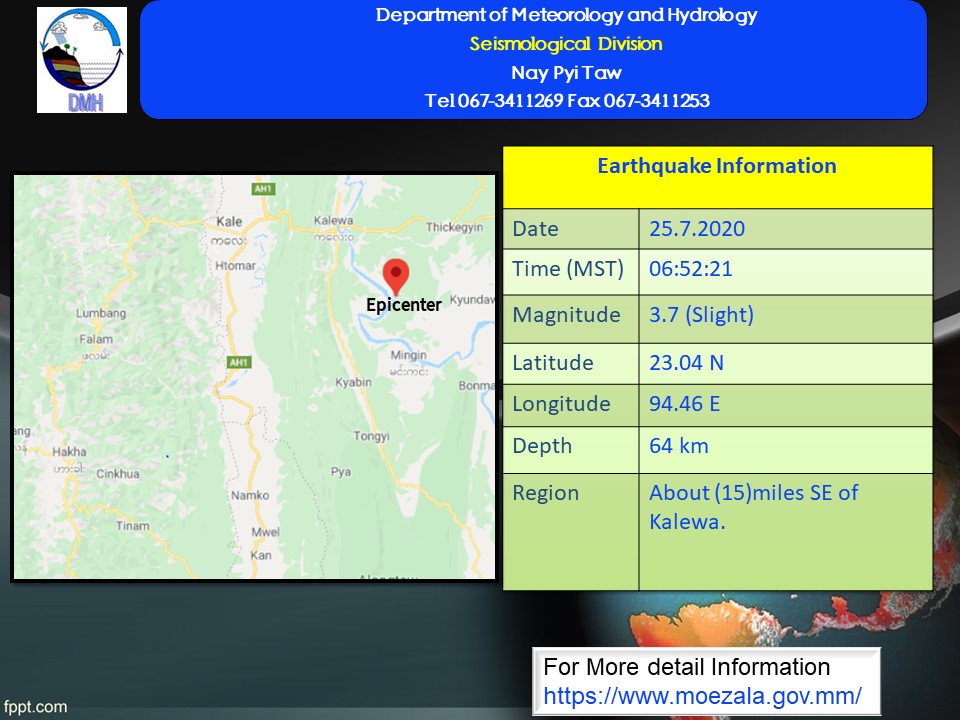The image size is (960, 720).
Task: Click the Epicenter label on map
Action: [x=403, y=305]
